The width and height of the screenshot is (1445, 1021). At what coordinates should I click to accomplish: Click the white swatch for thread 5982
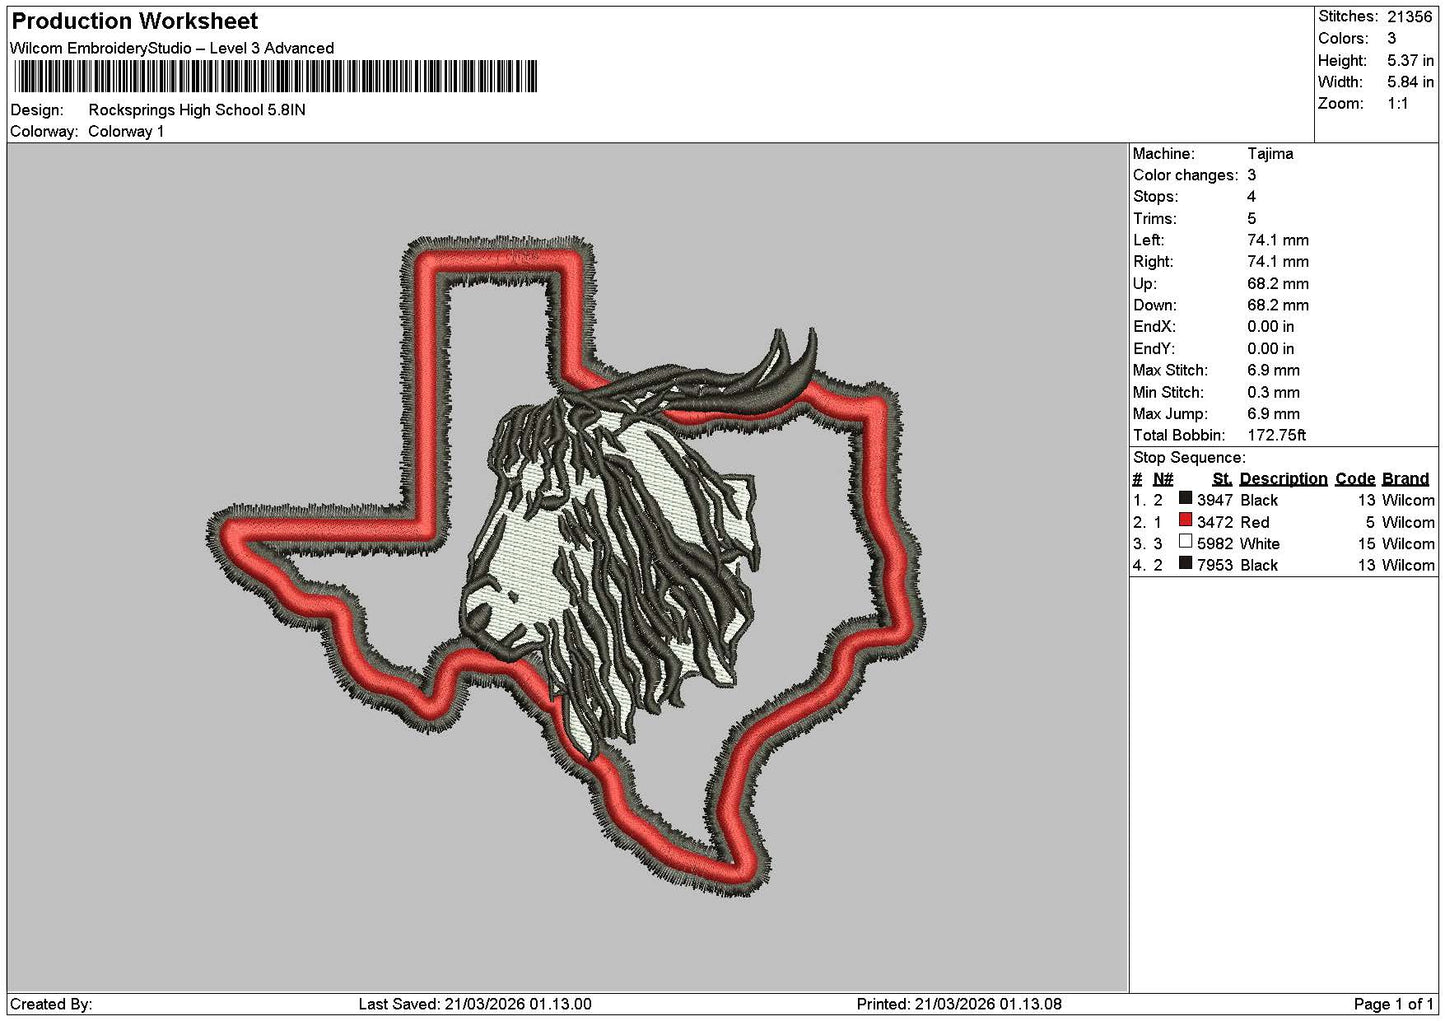[x=1185, y=542]
